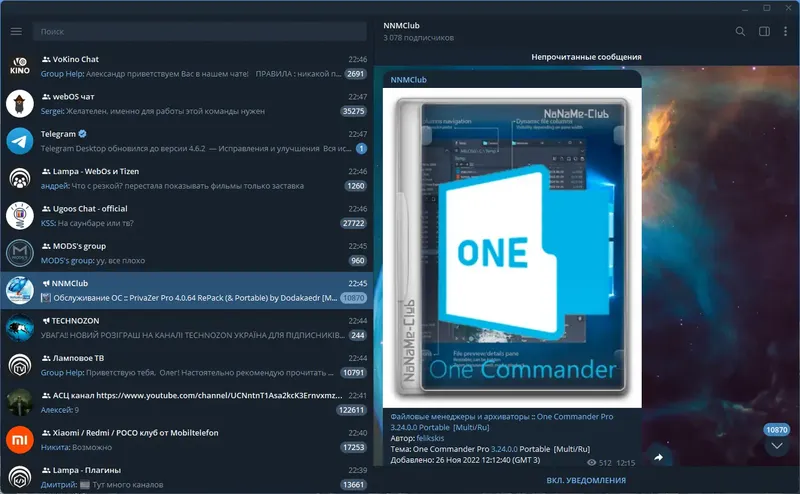Jump to bottom with the down chevron
800x494 pixels.
click(777, 446)
